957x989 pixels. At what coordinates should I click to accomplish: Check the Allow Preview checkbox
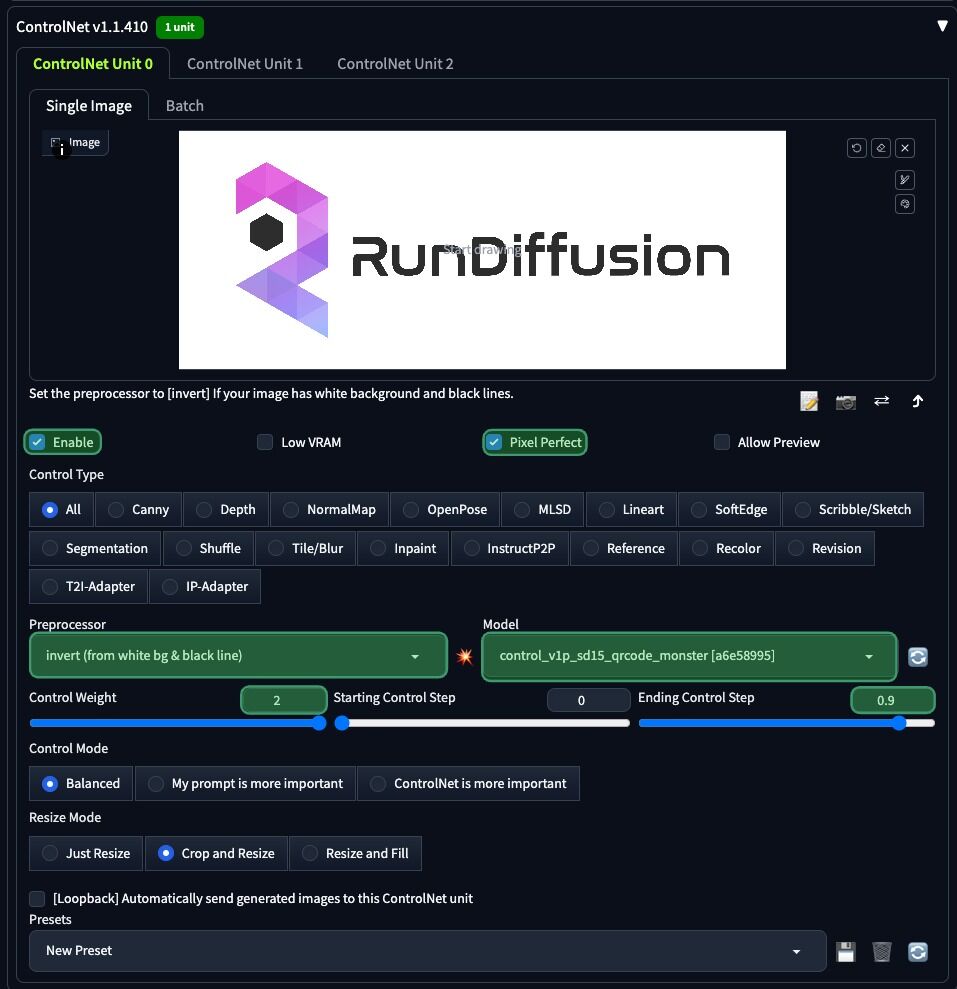pos(722,442)
